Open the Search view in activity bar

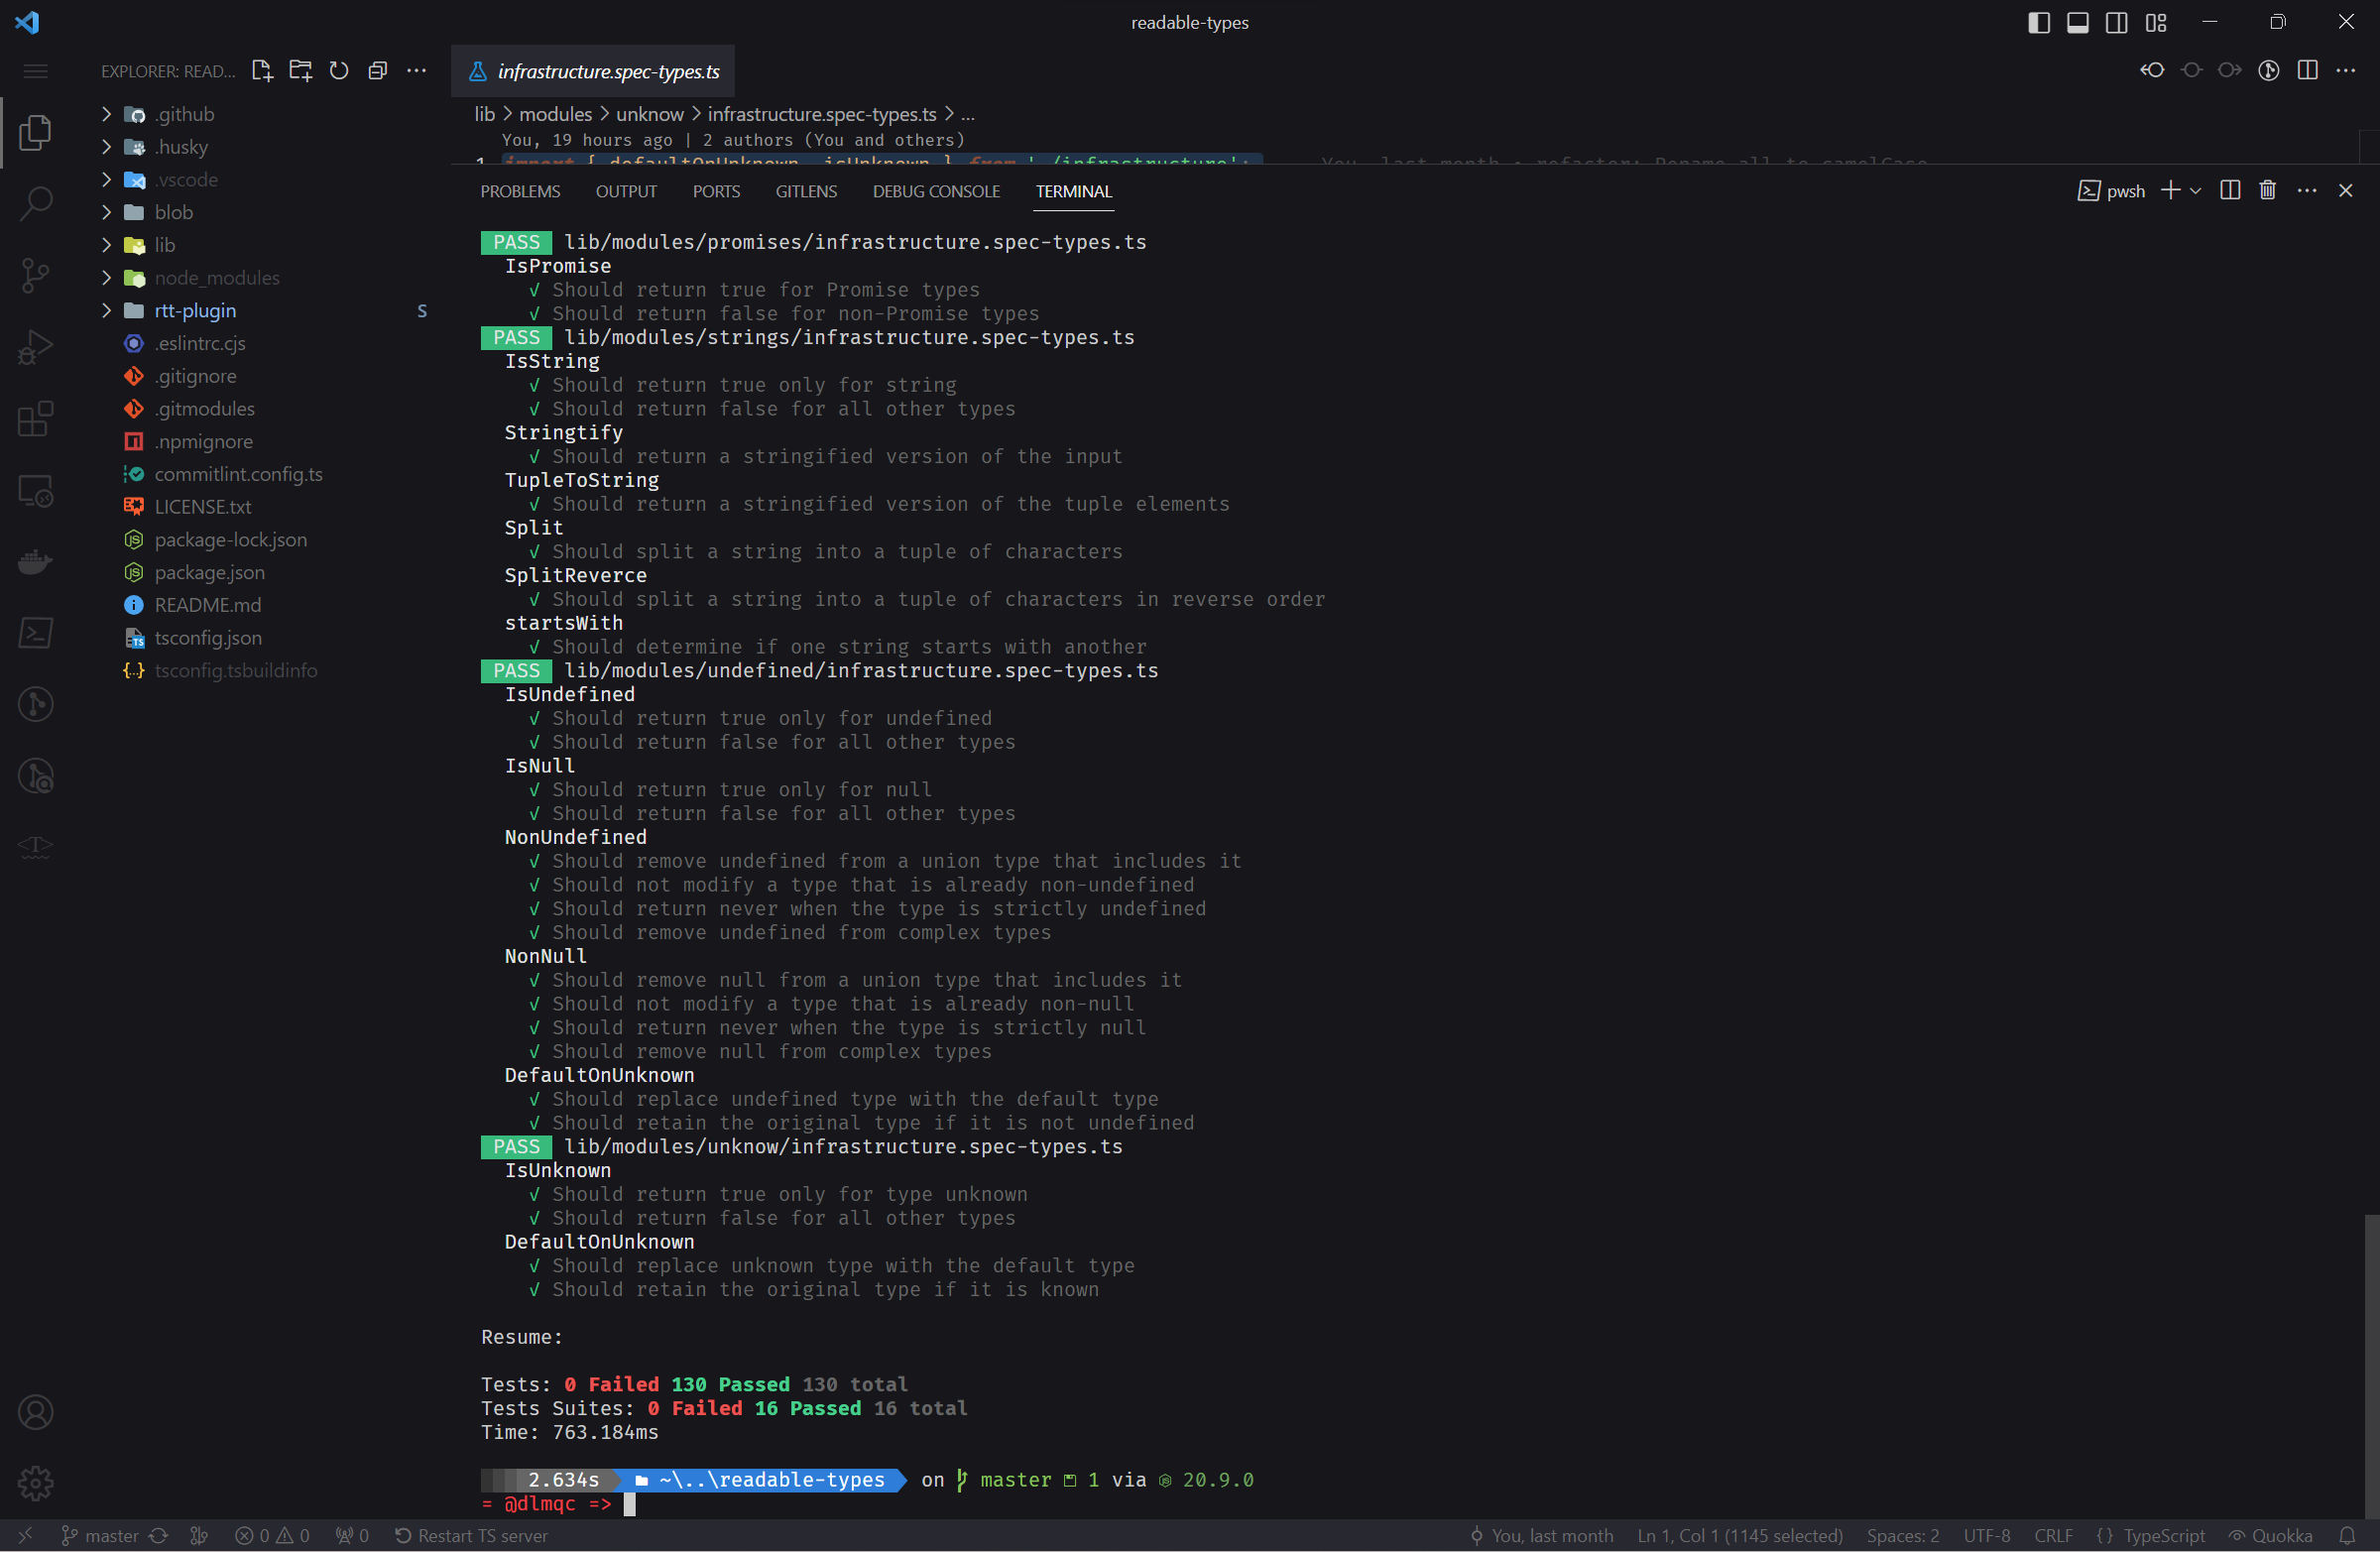36,203
